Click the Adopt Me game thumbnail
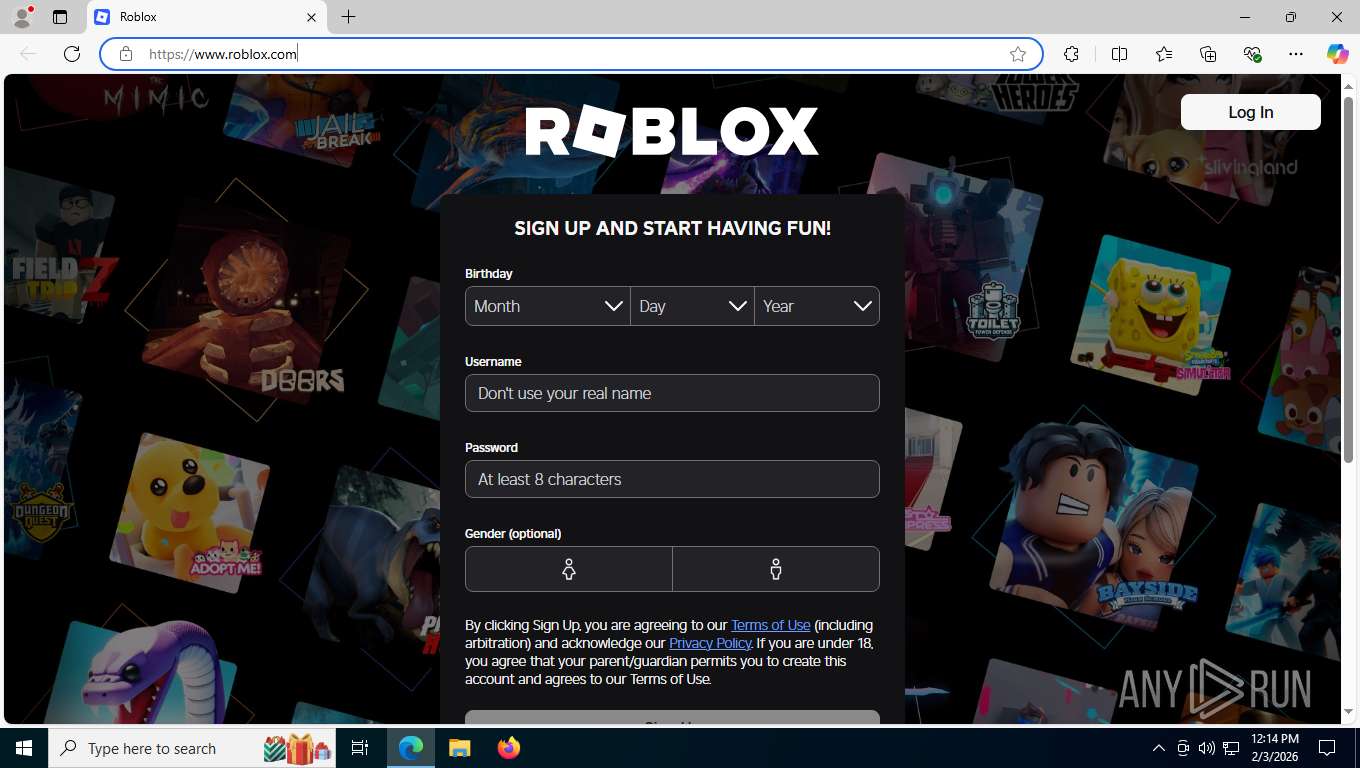 click(x=190, y=513)
